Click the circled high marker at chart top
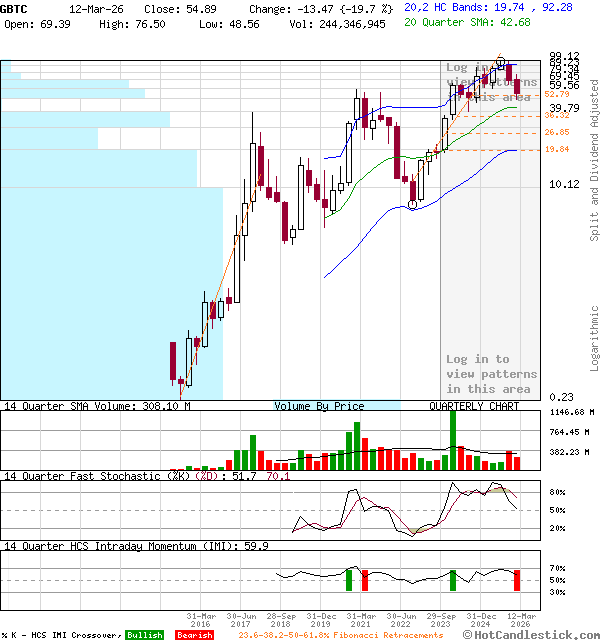This screenshot has width=600, height=640. 501,61
